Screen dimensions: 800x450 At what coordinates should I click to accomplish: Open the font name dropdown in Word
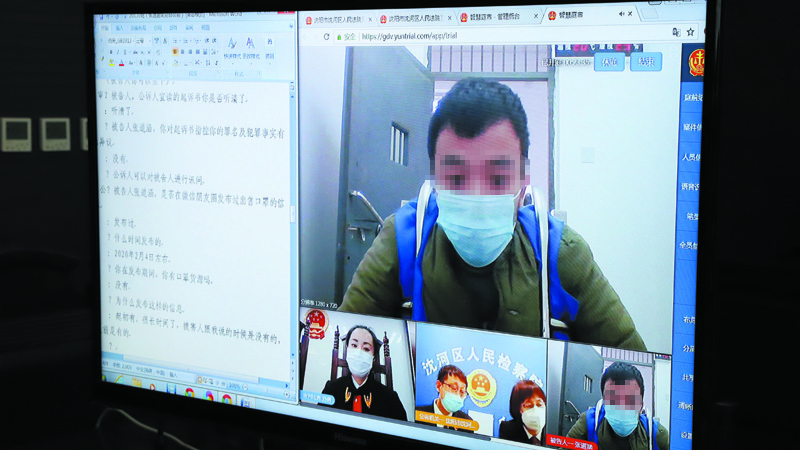point(133,41)
